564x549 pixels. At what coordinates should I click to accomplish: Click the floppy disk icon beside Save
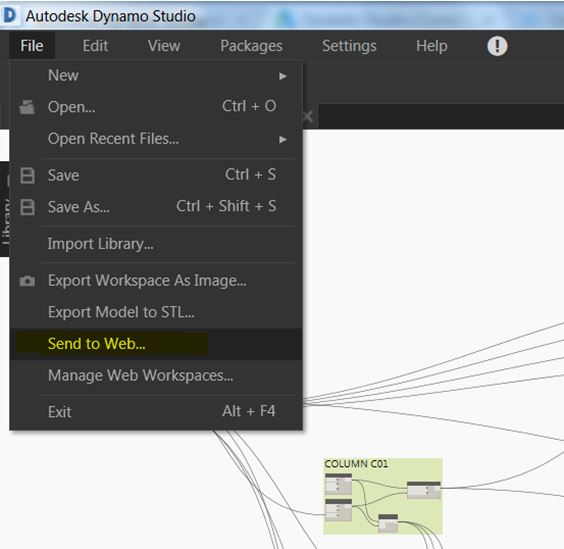point(27,176)
